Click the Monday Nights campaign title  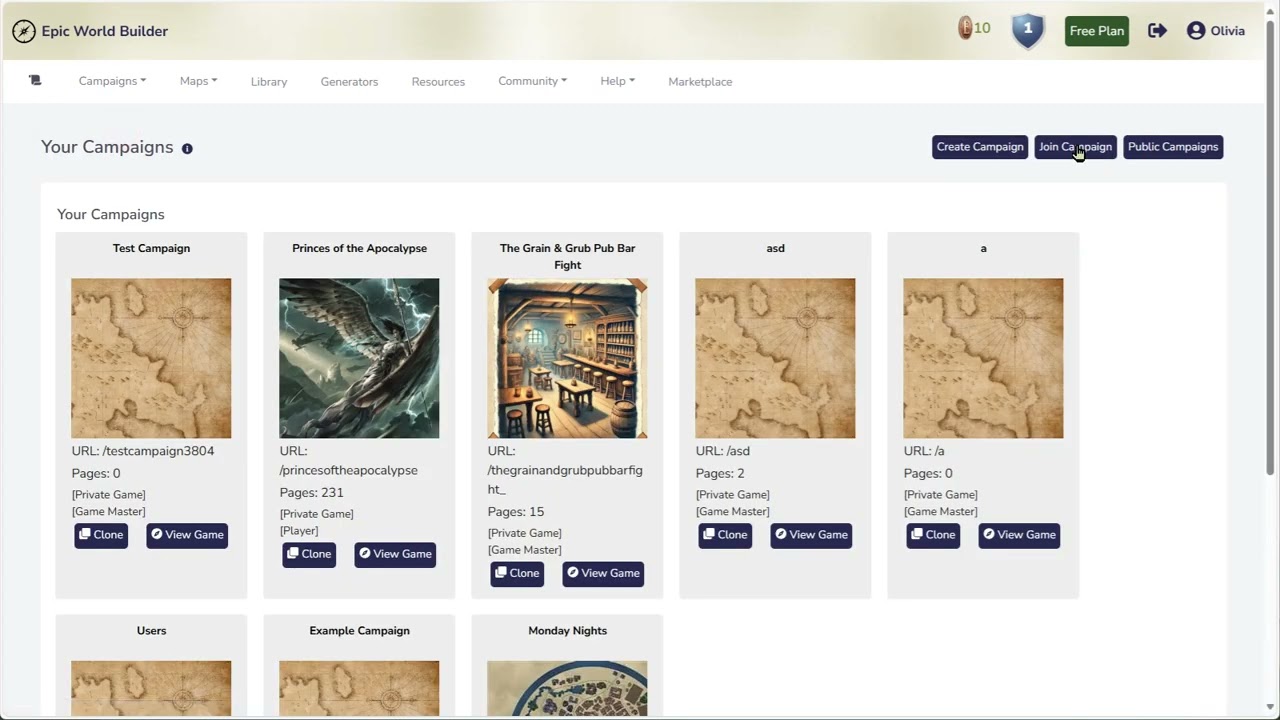tap(567, 631)
